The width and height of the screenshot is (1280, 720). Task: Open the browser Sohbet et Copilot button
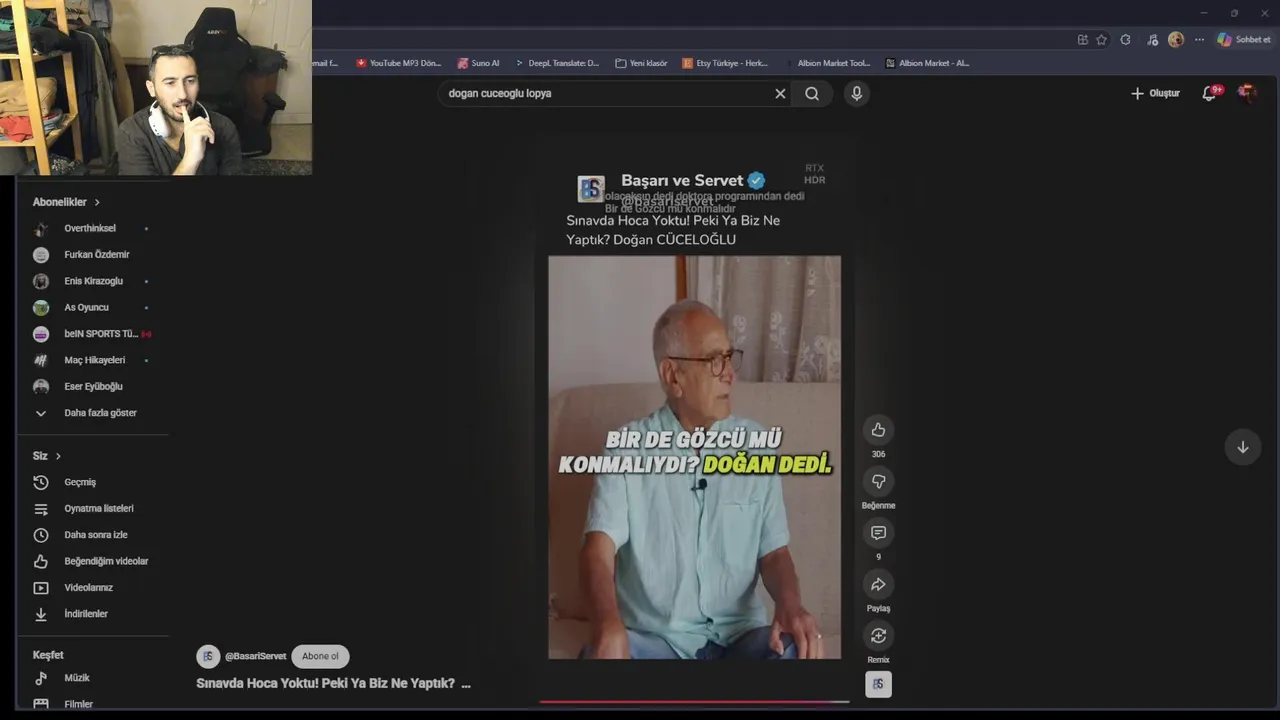(1244, 40)
